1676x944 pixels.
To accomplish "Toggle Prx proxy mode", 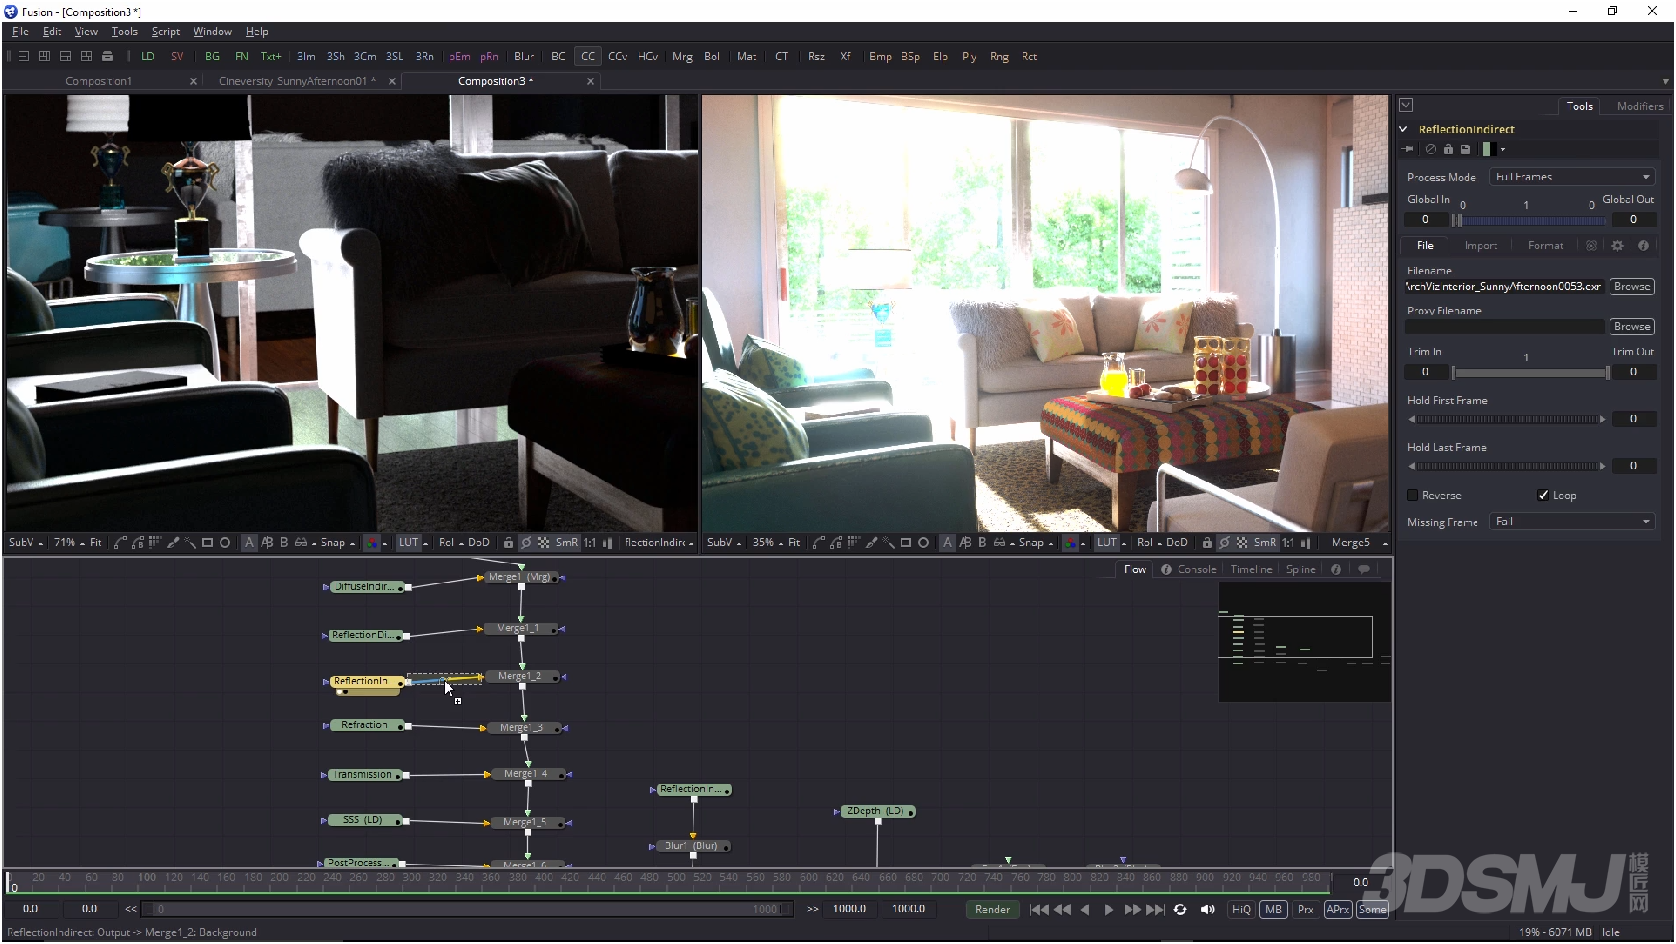I will (x=1305, y=910).
